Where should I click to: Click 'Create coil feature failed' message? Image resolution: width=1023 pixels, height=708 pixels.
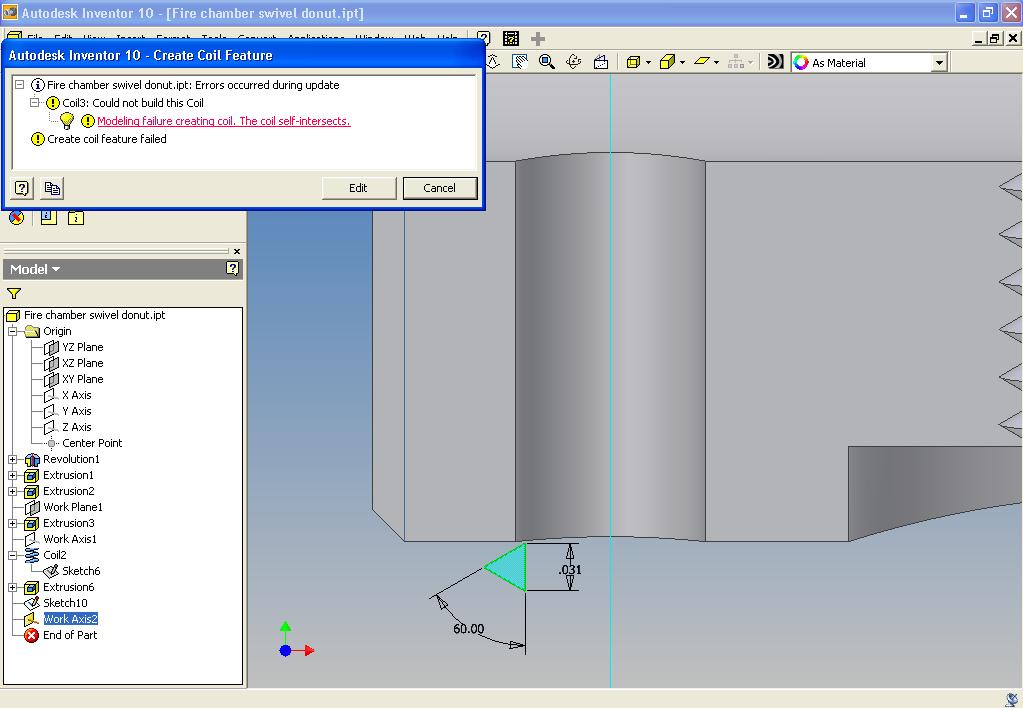[106, 139]
